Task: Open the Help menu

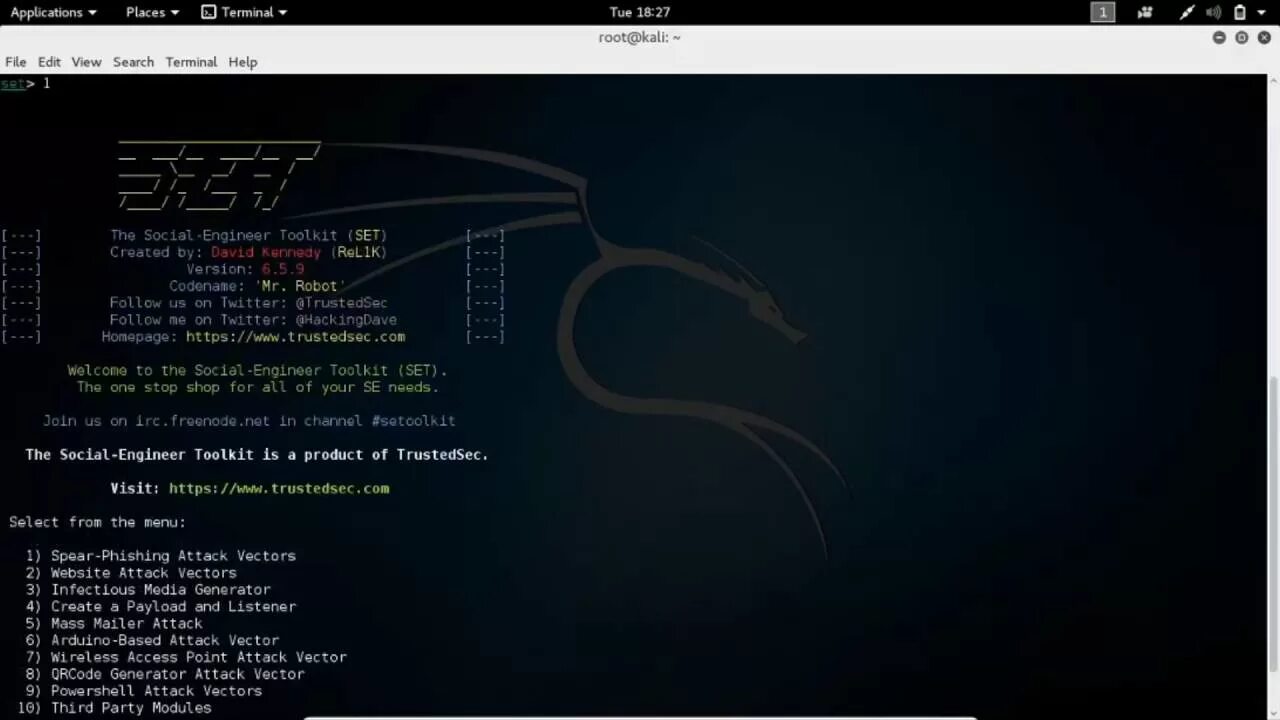Action: (x=243, y=62)
